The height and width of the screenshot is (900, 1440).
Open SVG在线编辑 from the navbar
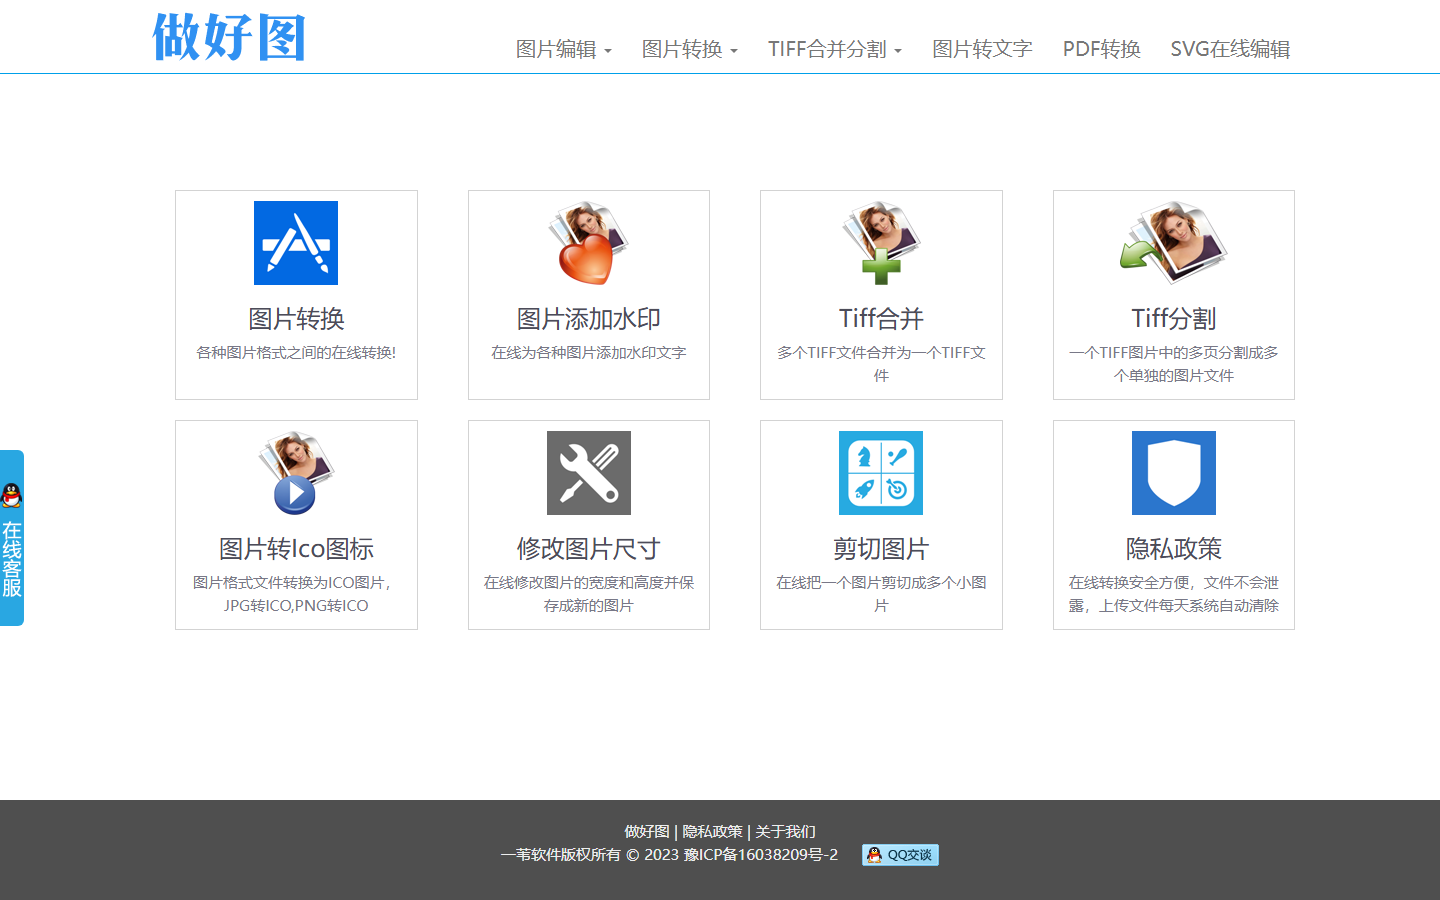pyautogui.click(x=1230, y=49)
